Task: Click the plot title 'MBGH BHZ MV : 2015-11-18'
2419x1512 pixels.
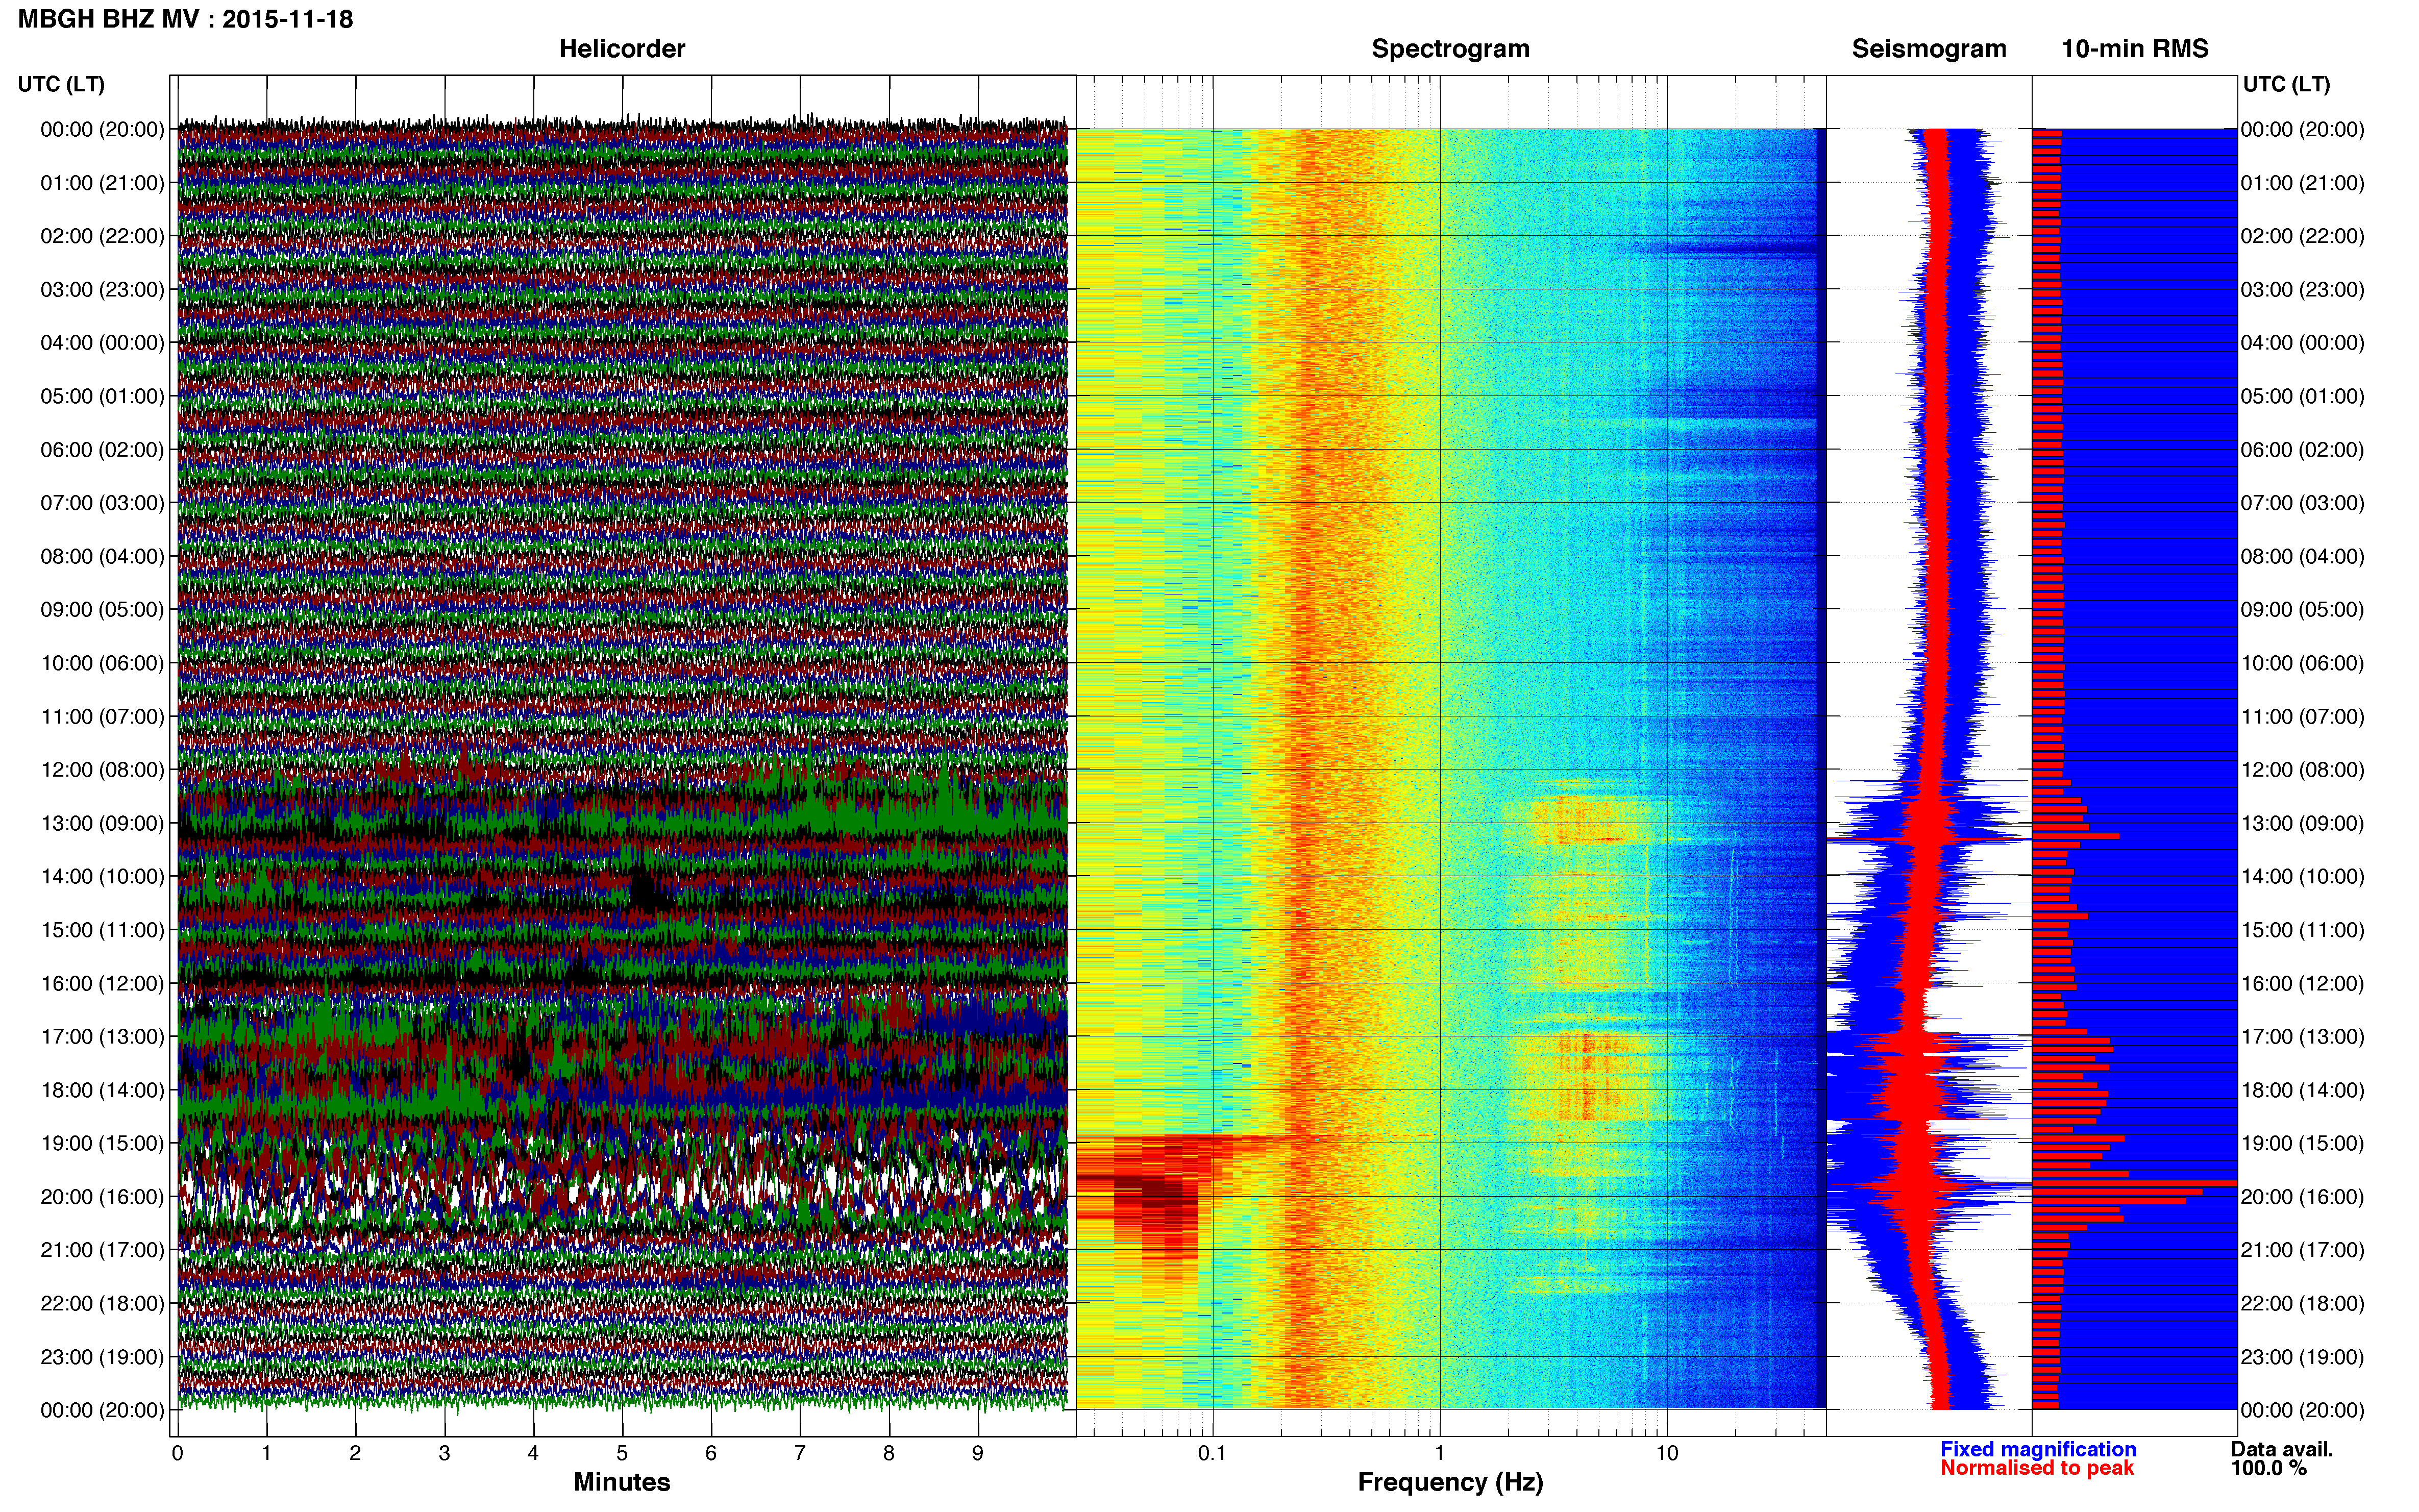Action: [185, 19]
